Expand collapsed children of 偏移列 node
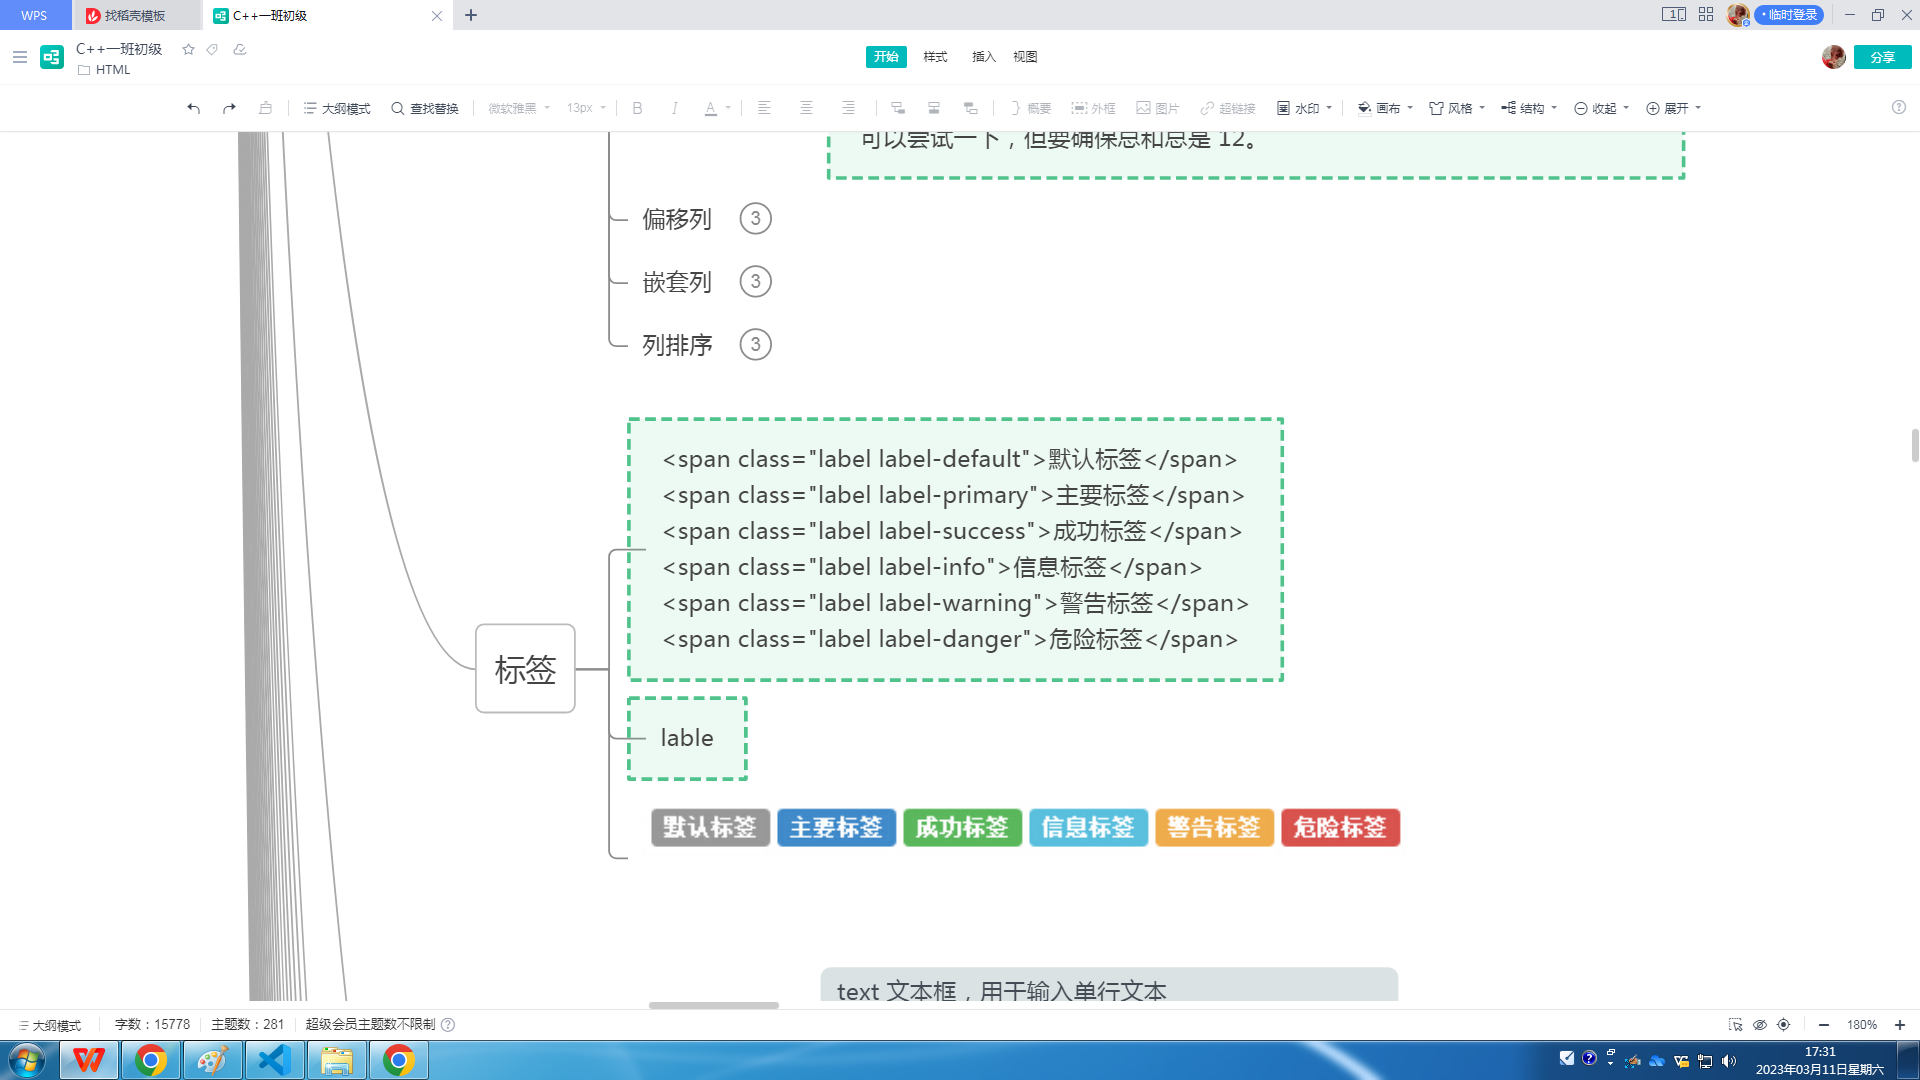The height and width of the screenshot is (1080, 1920). pyautogui.click(x=755, y=218)
